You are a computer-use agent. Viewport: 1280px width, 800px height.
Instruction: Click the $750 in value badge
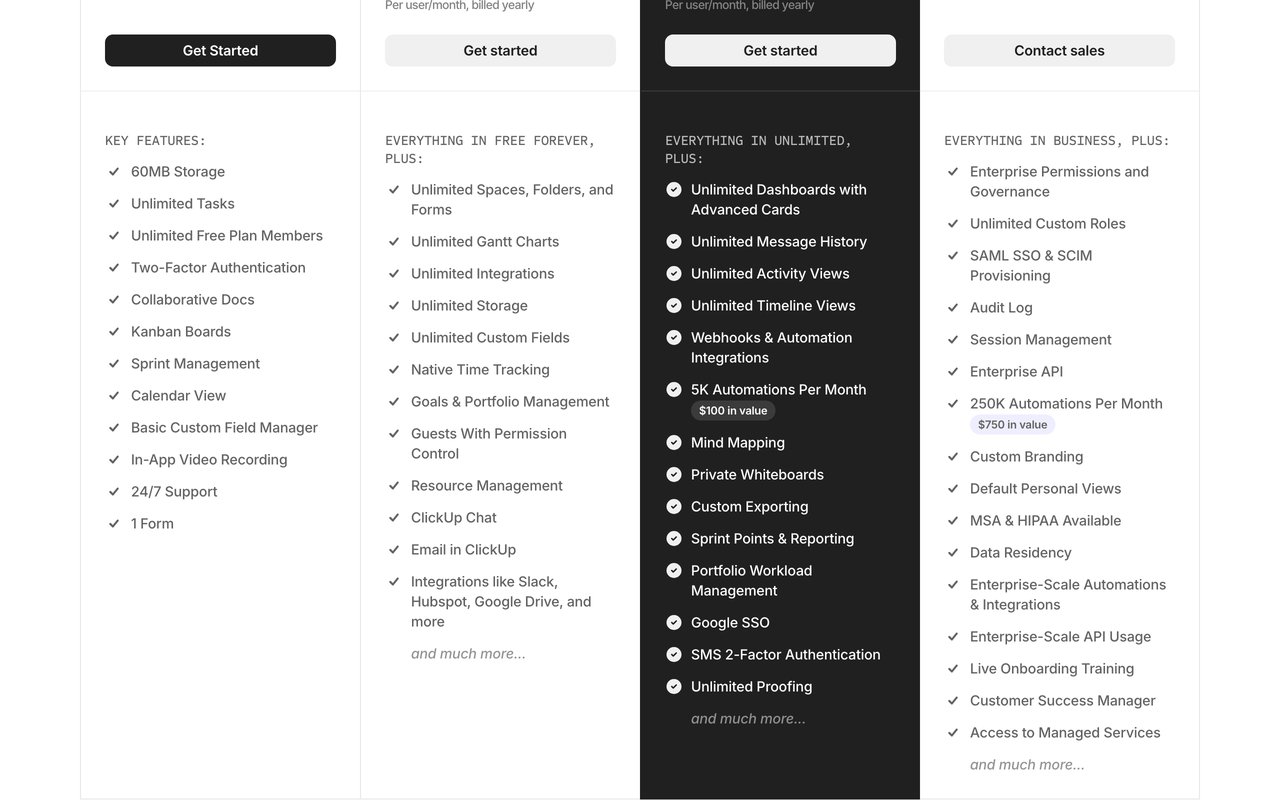point(1012,425)
